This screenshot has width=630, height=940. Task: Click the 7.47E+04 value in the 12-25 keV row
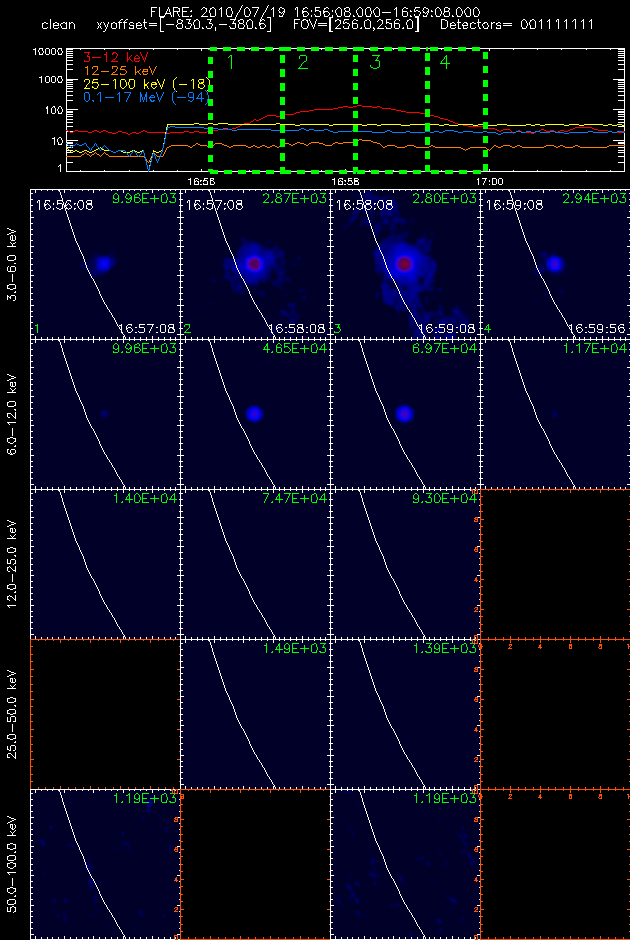(294, 499)
